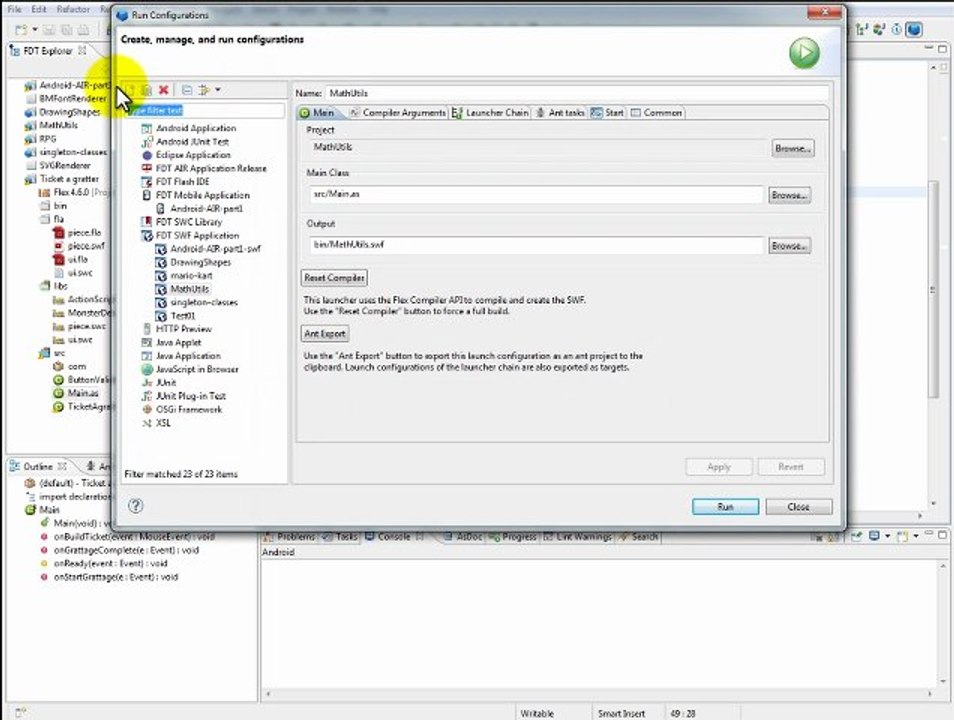Select the Android-AIR-part1-swf configuration
Image resolution: width=954 pixels, height=720 pixels.
pyautogui.click(x=215, y=249)
